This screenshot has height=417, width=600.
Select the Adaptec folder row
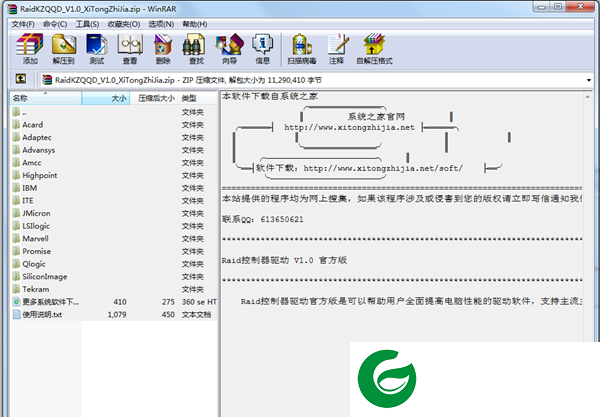click(x=115, y=137)
